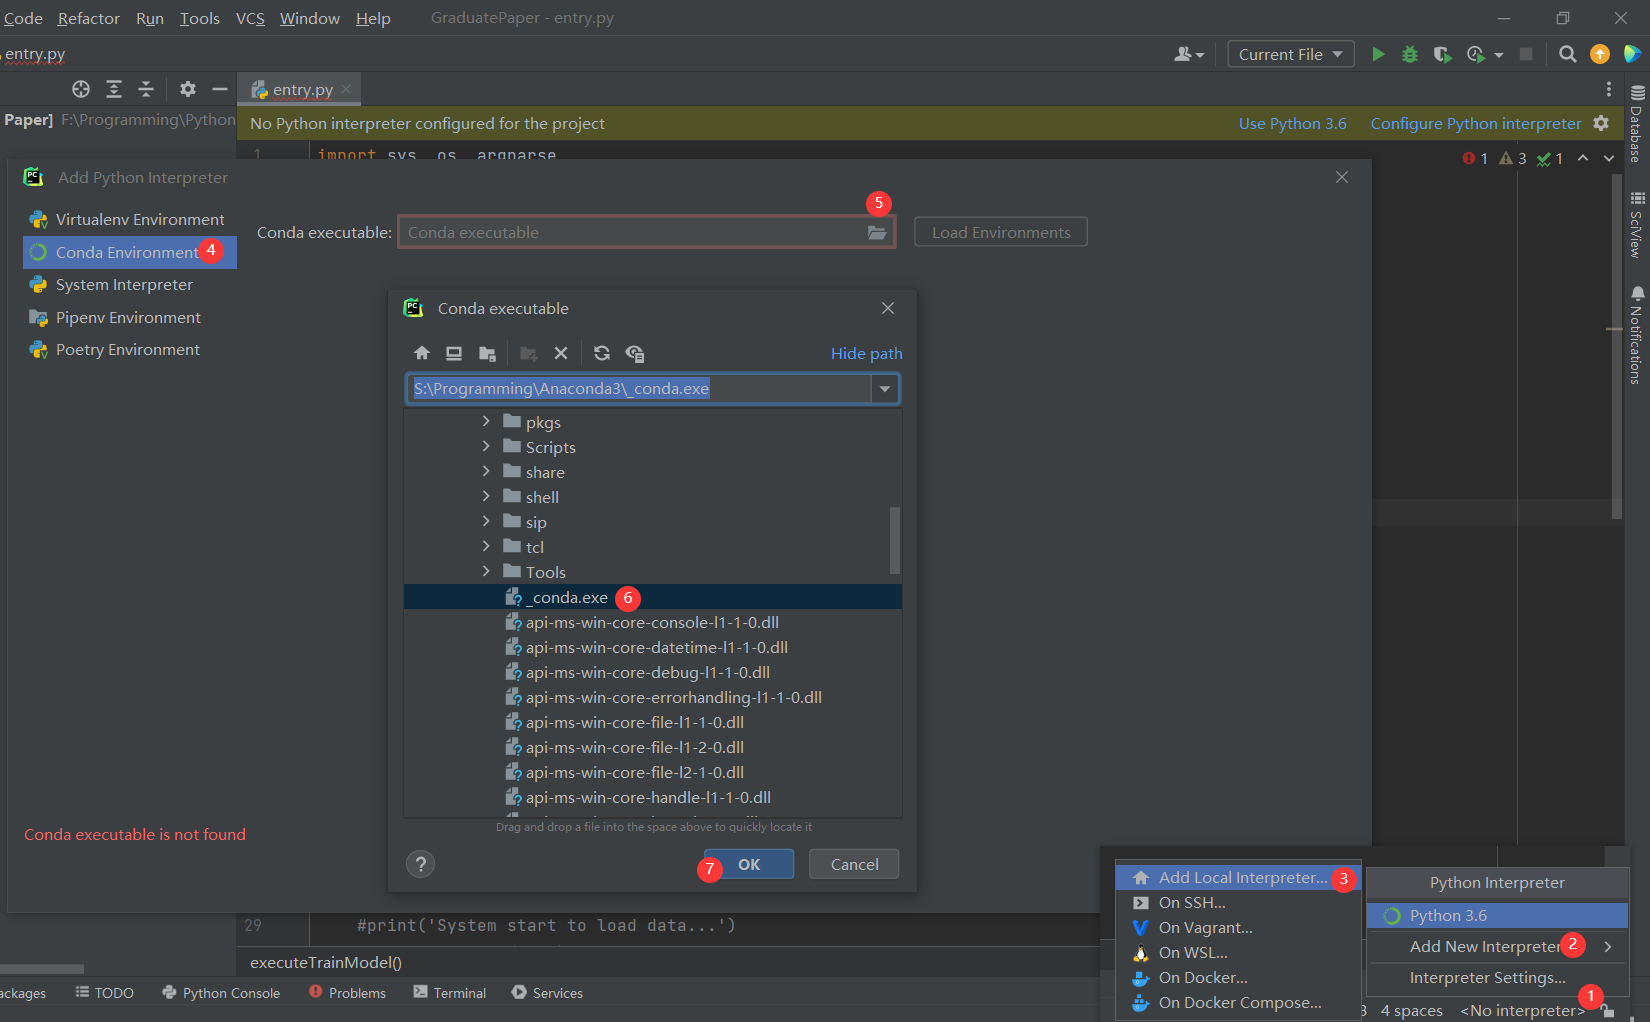Expand the Scripts folder
1650x1022 pixels.
click(486, 446)
